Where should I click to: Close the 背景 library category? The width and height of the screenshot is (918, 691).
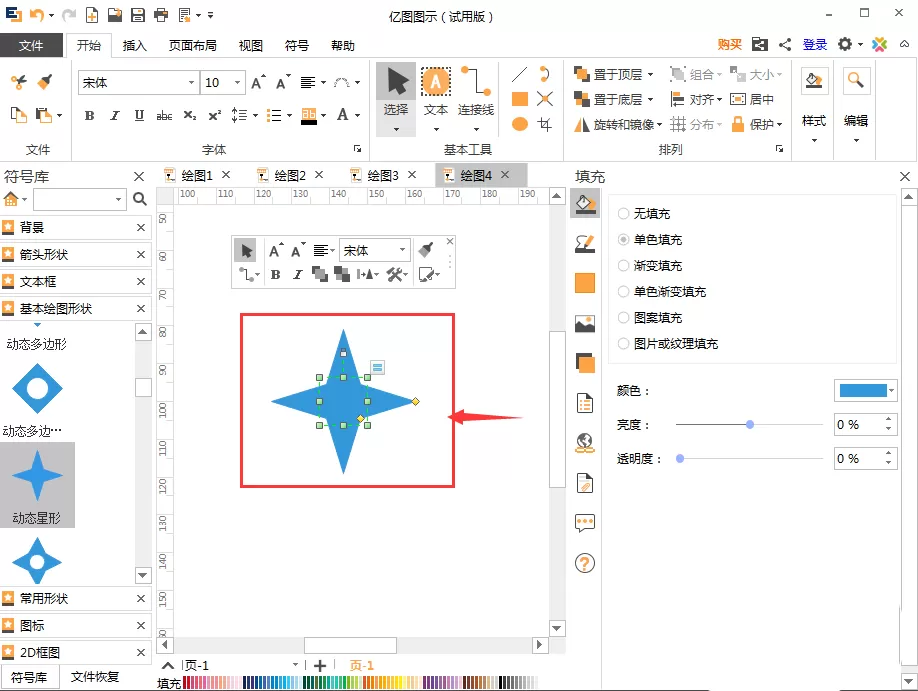point(141,228)
